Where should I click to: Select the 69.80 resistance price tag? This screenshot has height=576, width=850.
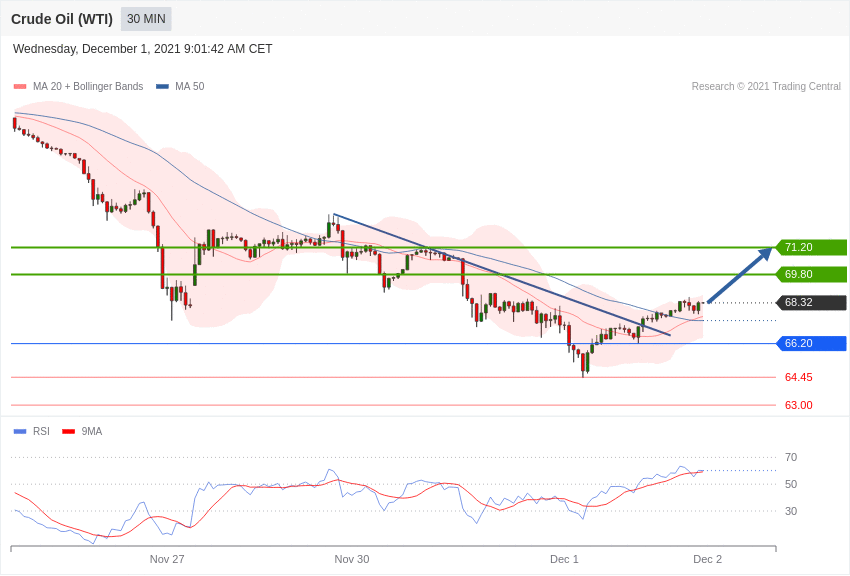tap(811, 274)
